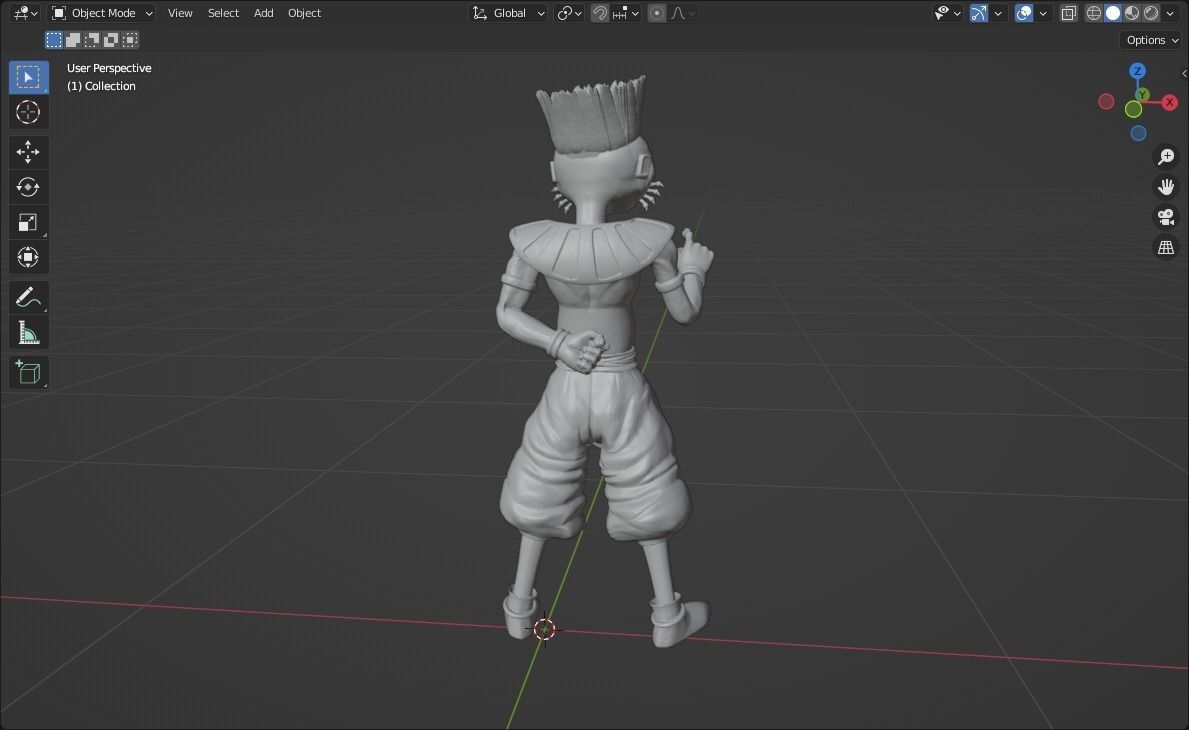Select the Add Cube tool
Screen dimensions: 1189x730
(28, 372)
